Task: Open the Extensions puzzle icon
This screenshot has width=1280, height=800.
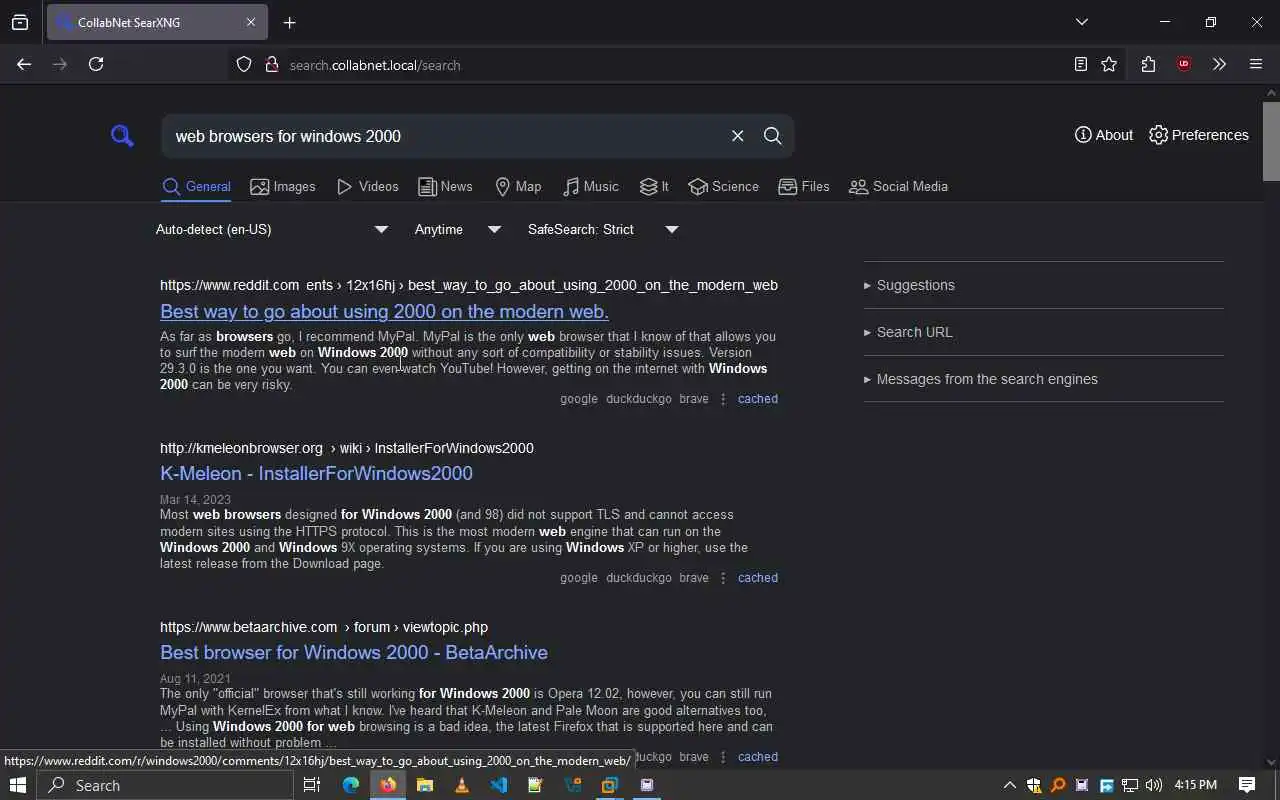Action: (1148, 64)
